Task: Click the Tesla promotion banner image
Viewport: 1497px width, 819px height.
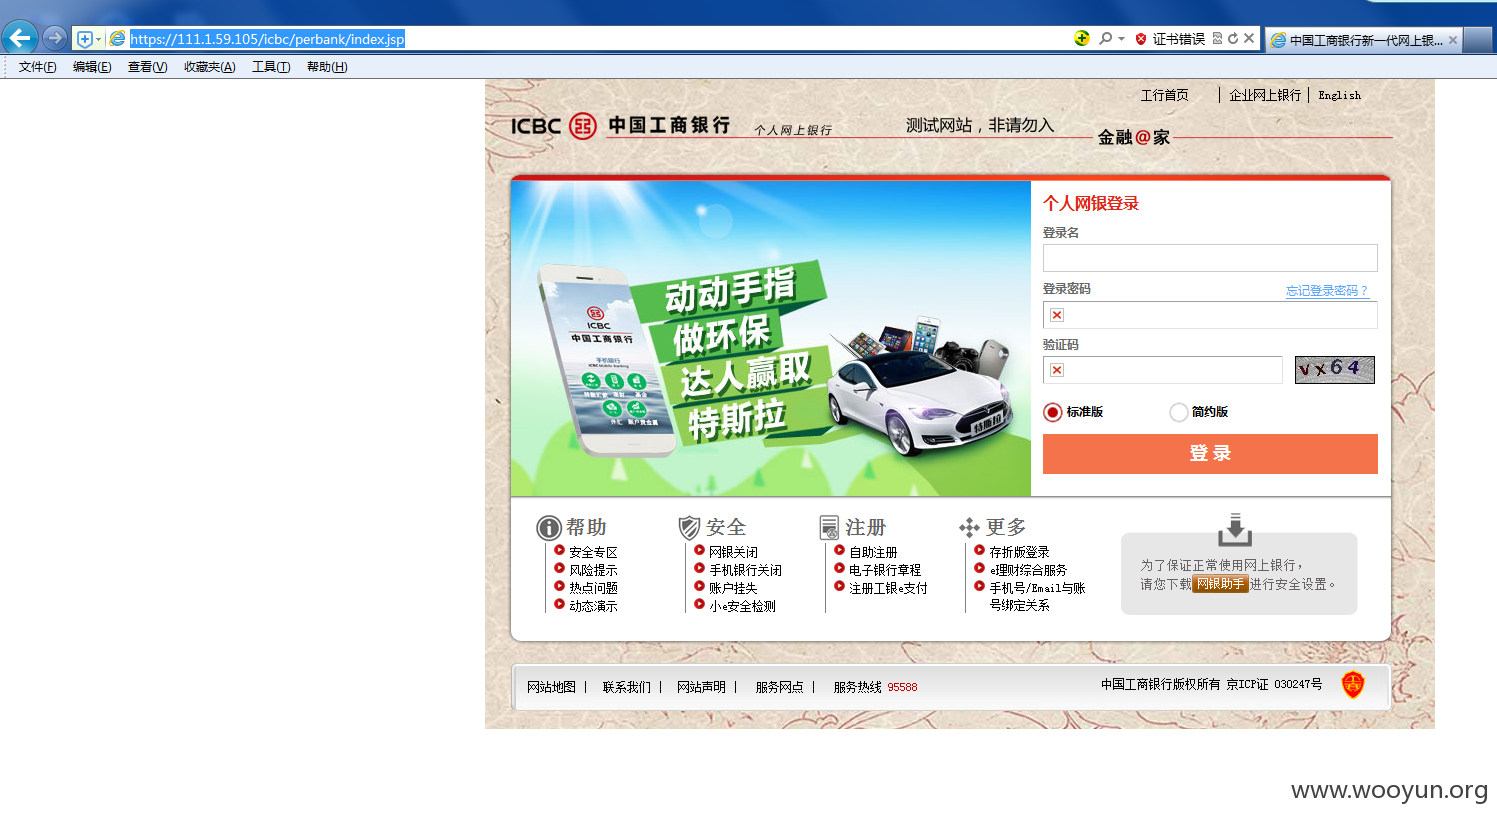Action: tap(771, 338)
